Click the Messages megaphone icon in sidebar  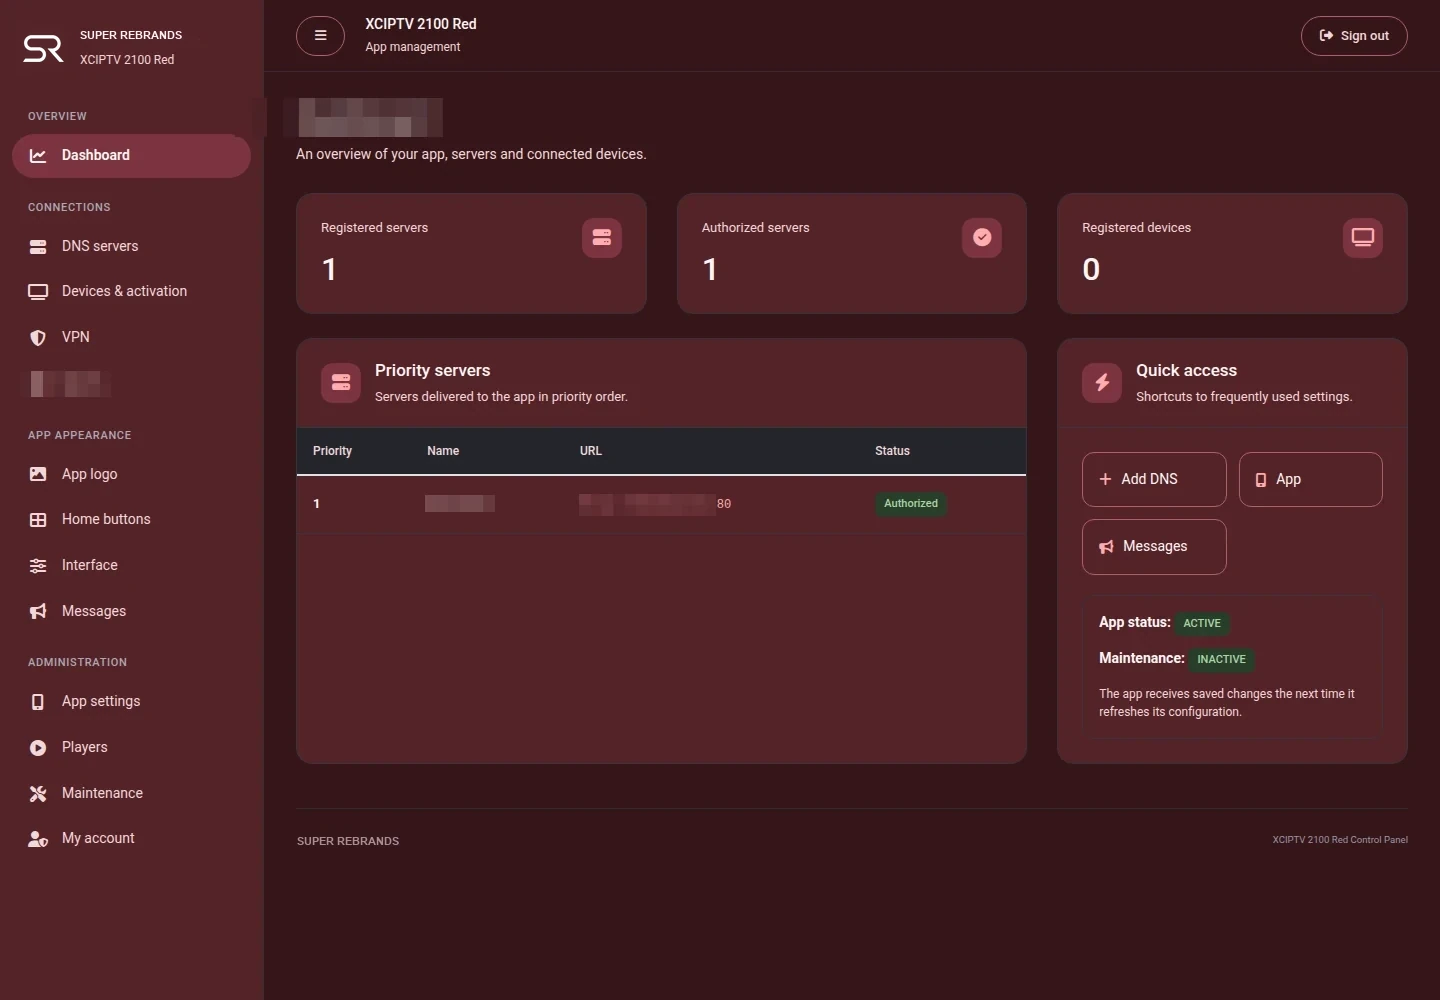38,611
